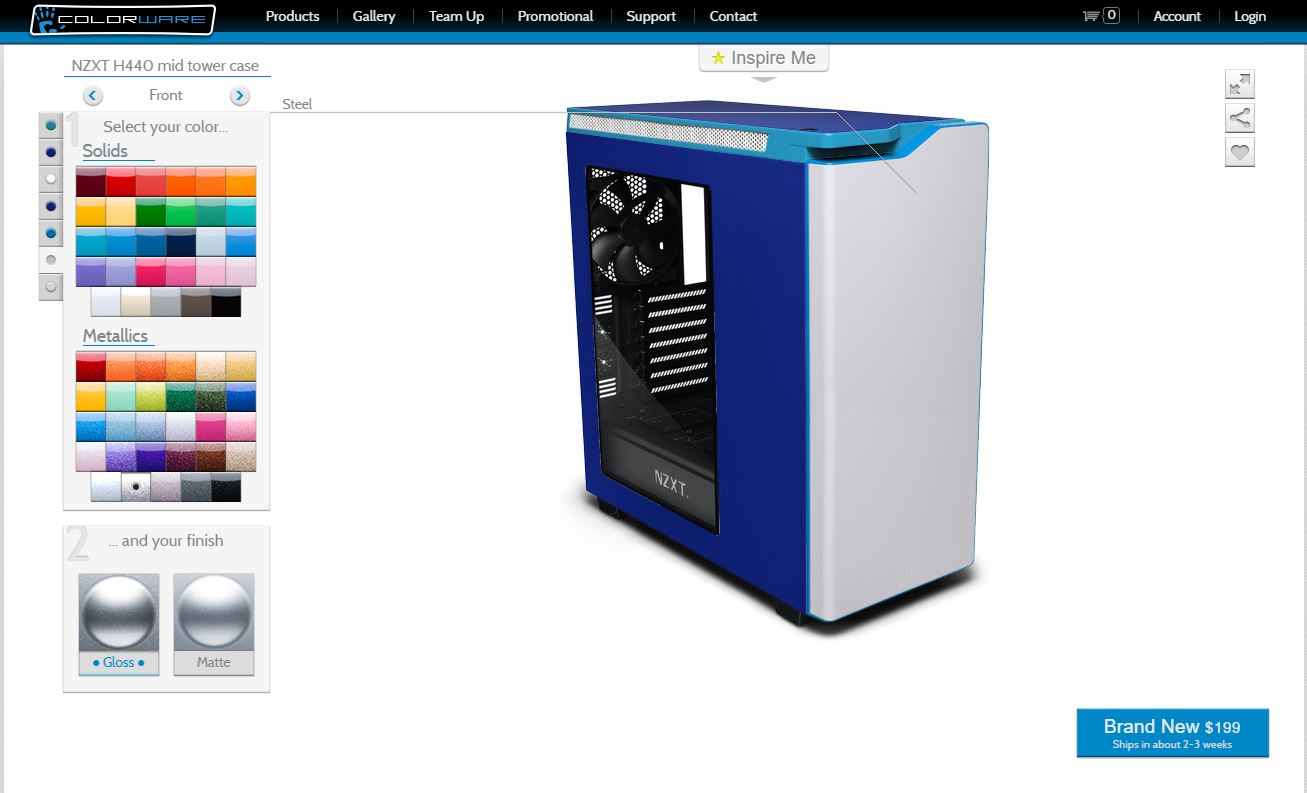Click the Metallics heading
The image size is (1307, 793).
click(115, 336)
